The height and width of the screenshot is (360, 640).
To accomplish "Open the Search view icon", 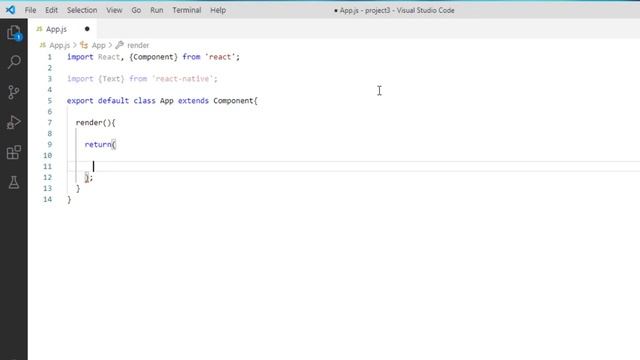I will (x=14, y=62).
